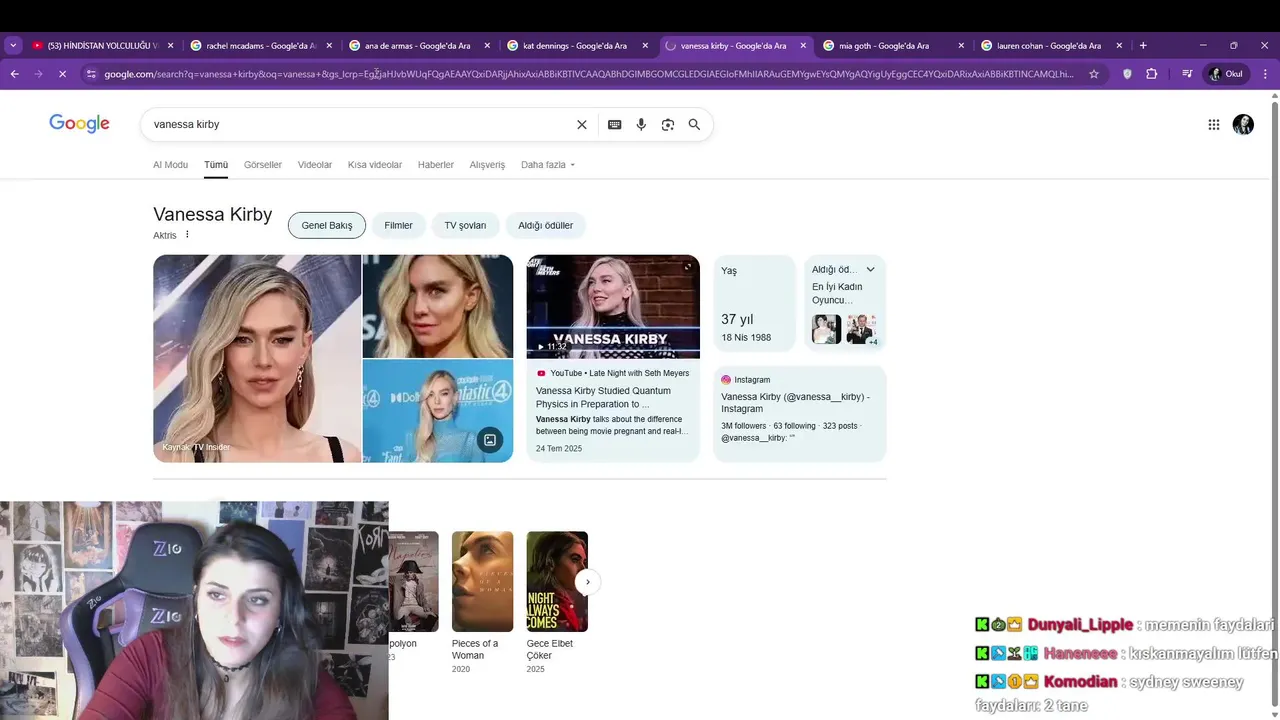Open the tab search dropdown arrow
Screen dimensions: 1280x720
point(13,46)
